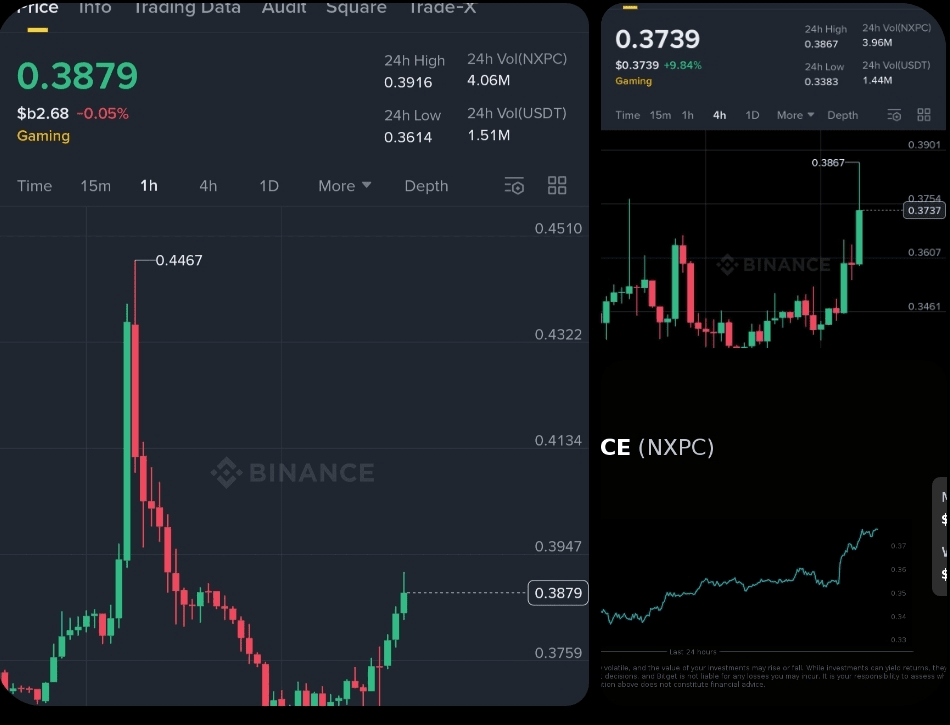
Task: Click the 0.3901 axis label
Action: [925, 145]
